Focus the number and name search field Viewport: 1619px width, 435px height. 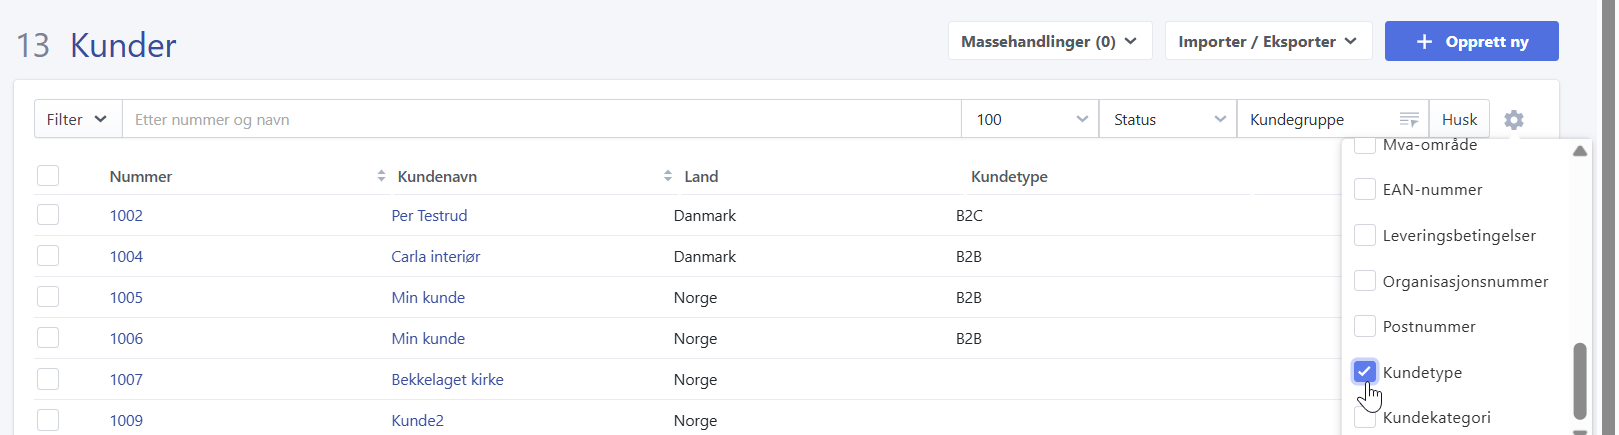click(540, 120)
